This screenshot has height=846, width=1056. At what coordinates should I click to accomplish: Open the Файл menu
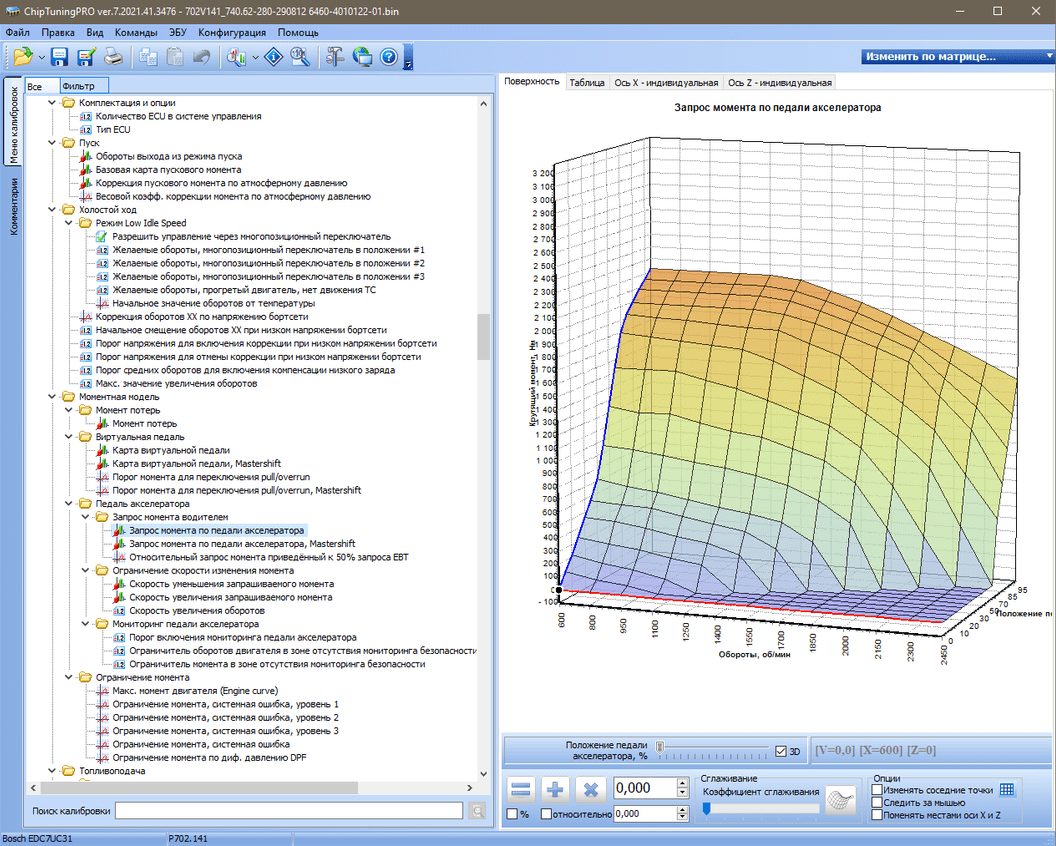18,32
